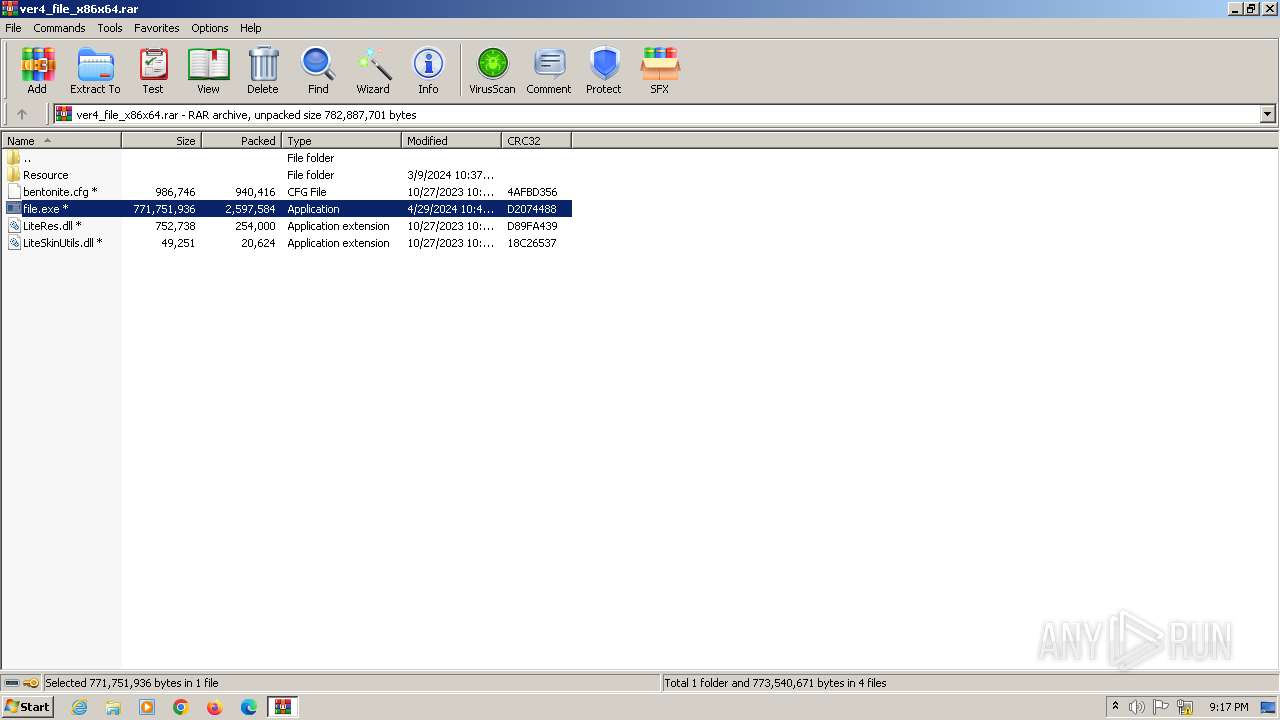Click the Add toolbar icon
The width and height of the screenshot is (1280, 720).
pyautogui.click(x=37, y=70)
